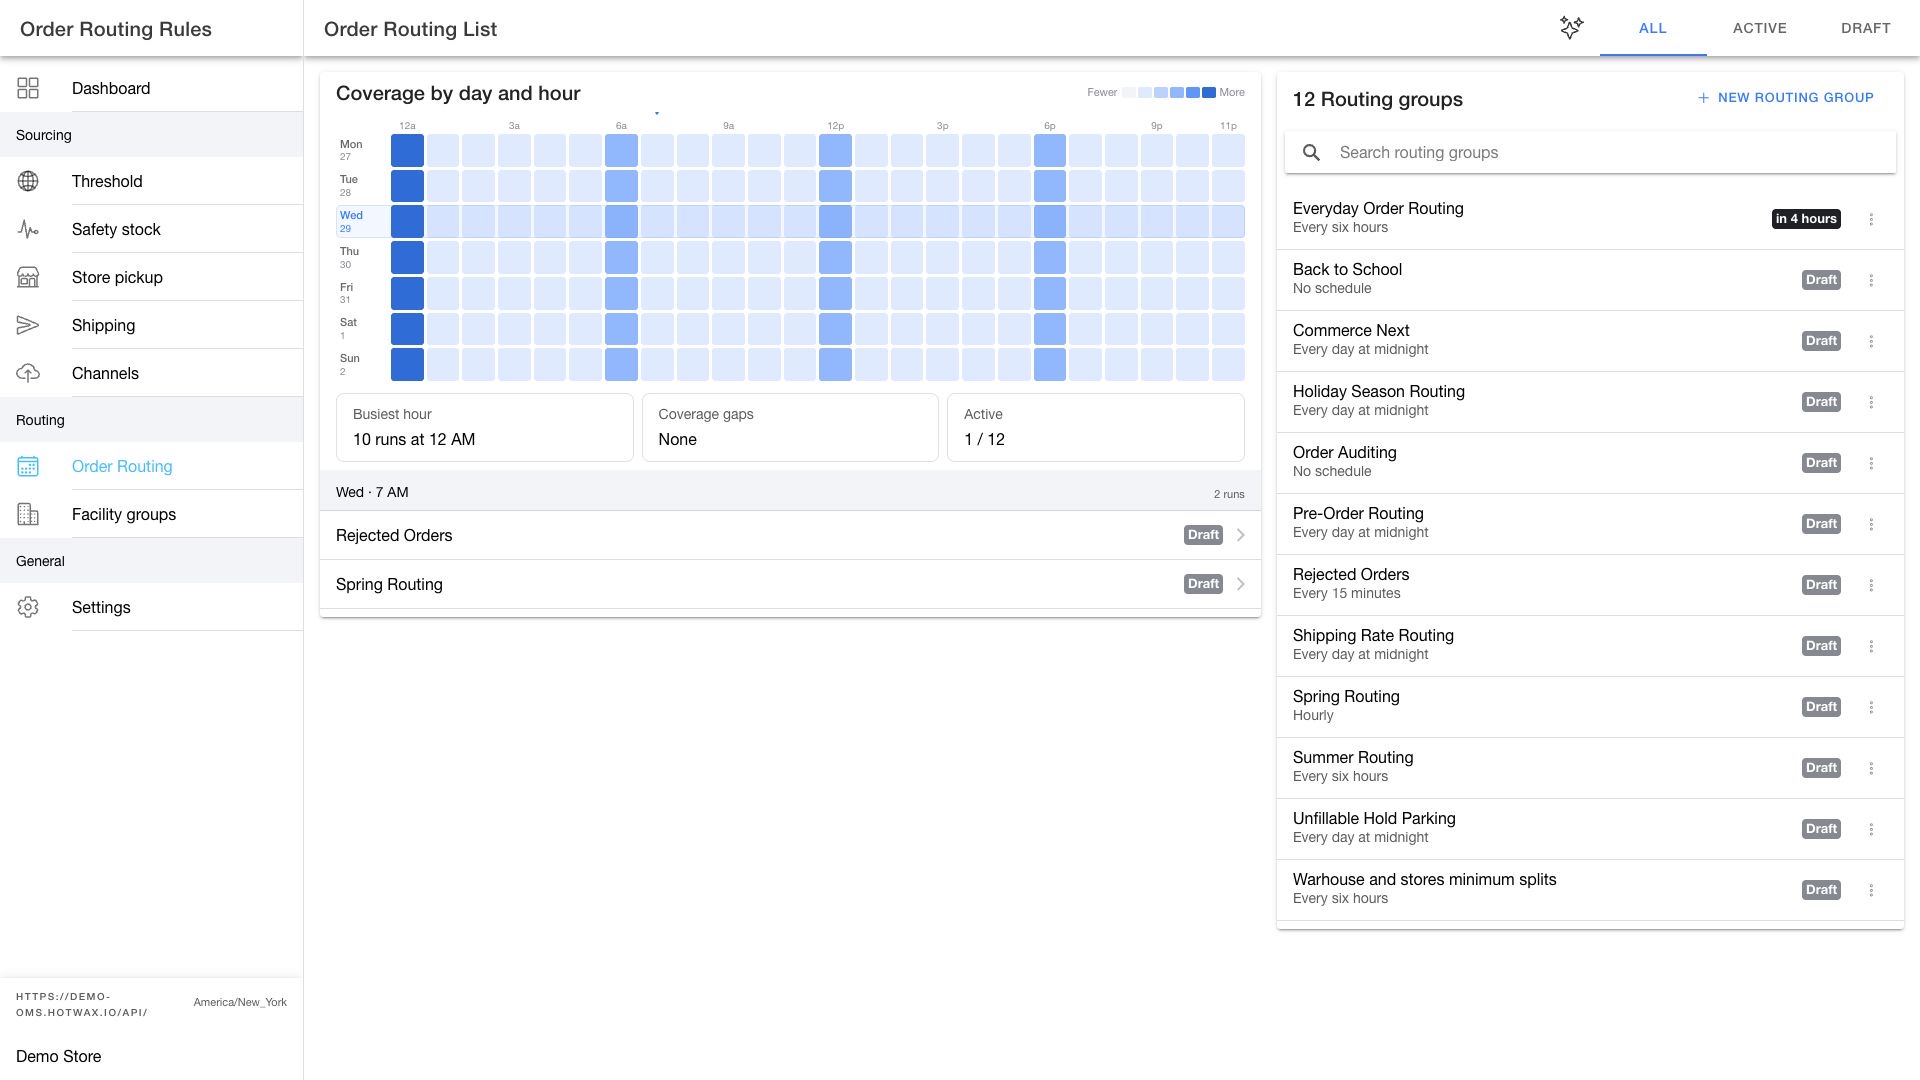The image size is (1920, 1080).
Task: Open options menu for Pre-Order Routing
Action: pyautogui.click(x=1871, y=524)
